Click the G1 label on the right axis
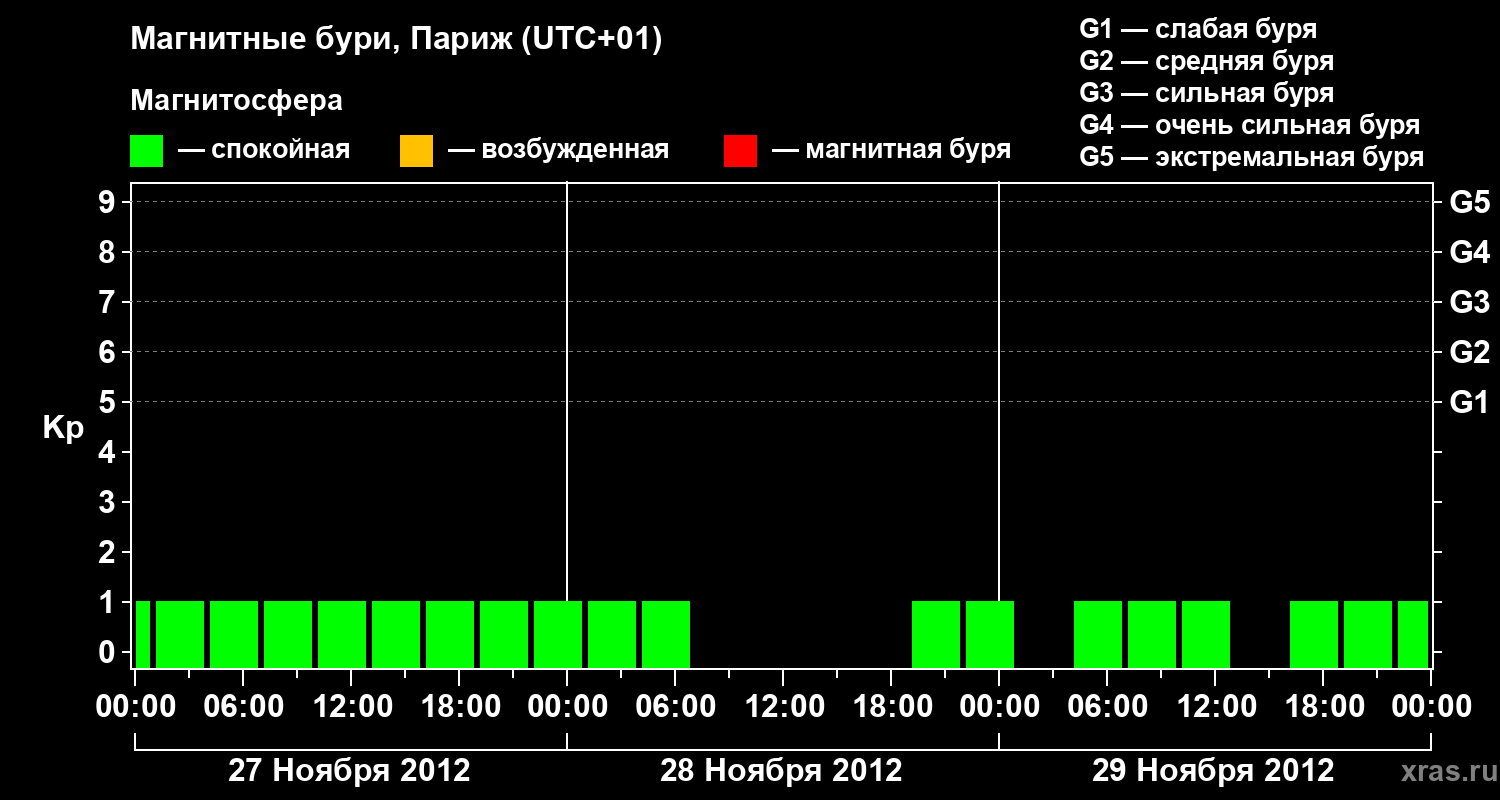This screenshot has height=800, width=1500. click(x=1470, y=402)
